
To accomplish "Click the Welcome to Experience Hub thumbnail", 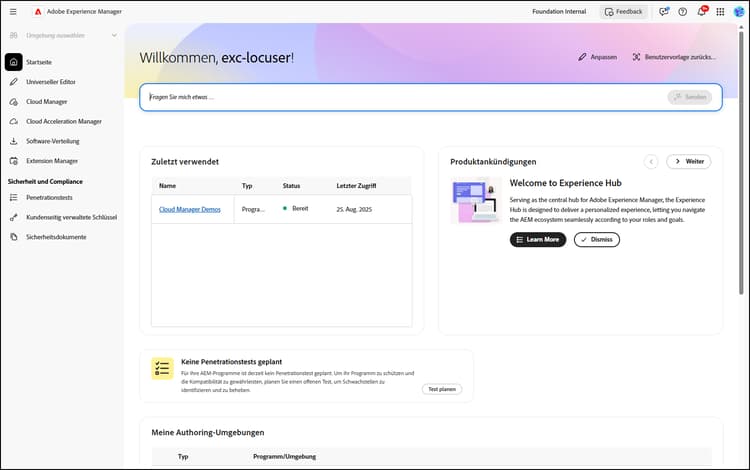I will (x=476, y=200).
